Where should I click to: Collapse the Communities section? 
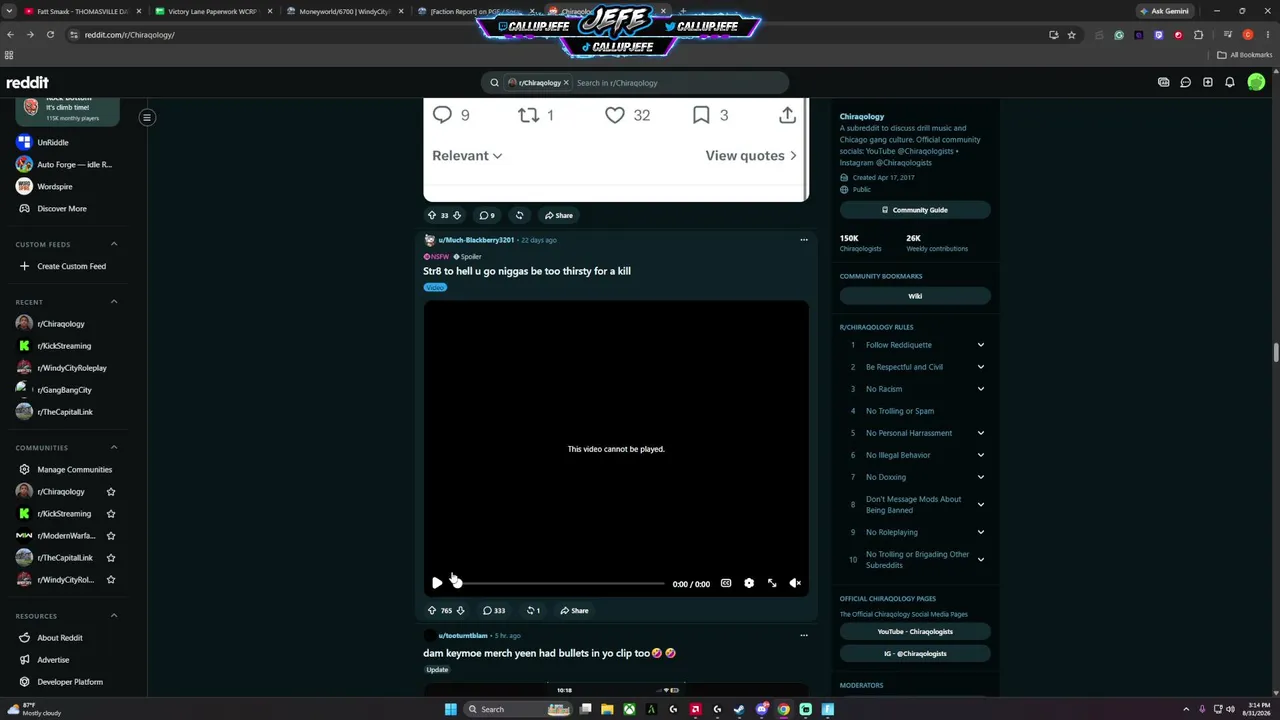114,447
